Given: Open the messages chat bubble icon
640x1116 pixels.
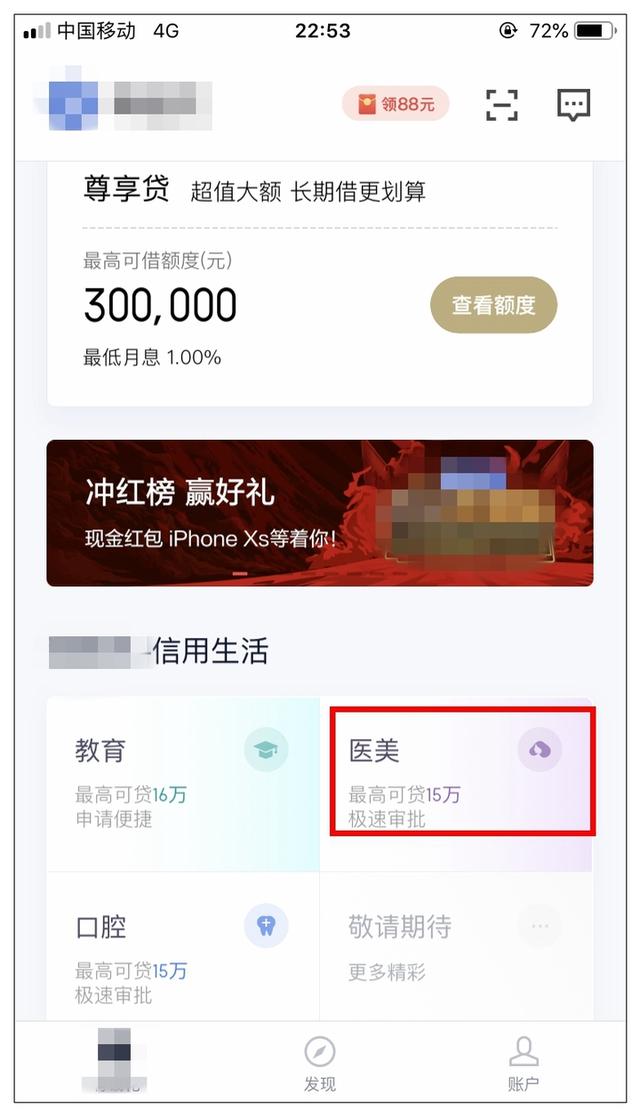Looking at the screenshot, I should click(572, 105).
